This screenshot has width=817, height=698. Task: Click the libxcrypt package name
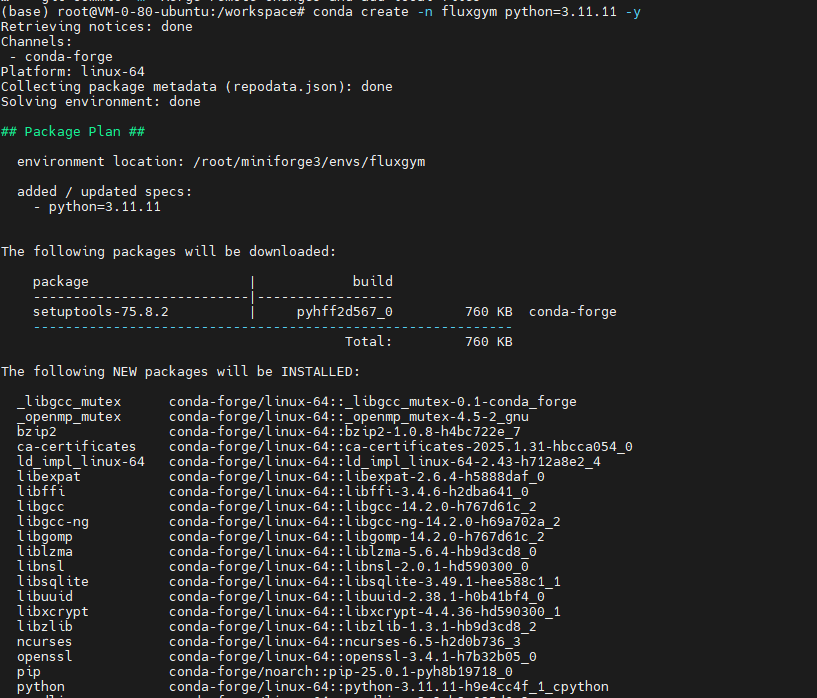(53, 612)
